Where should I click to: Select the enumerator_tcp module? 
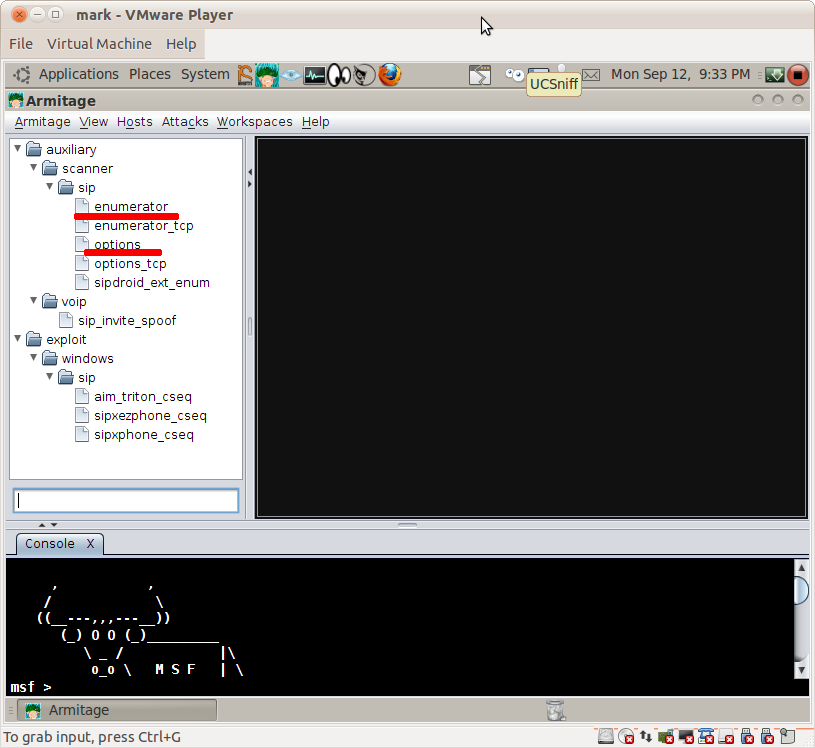point(144,226)
